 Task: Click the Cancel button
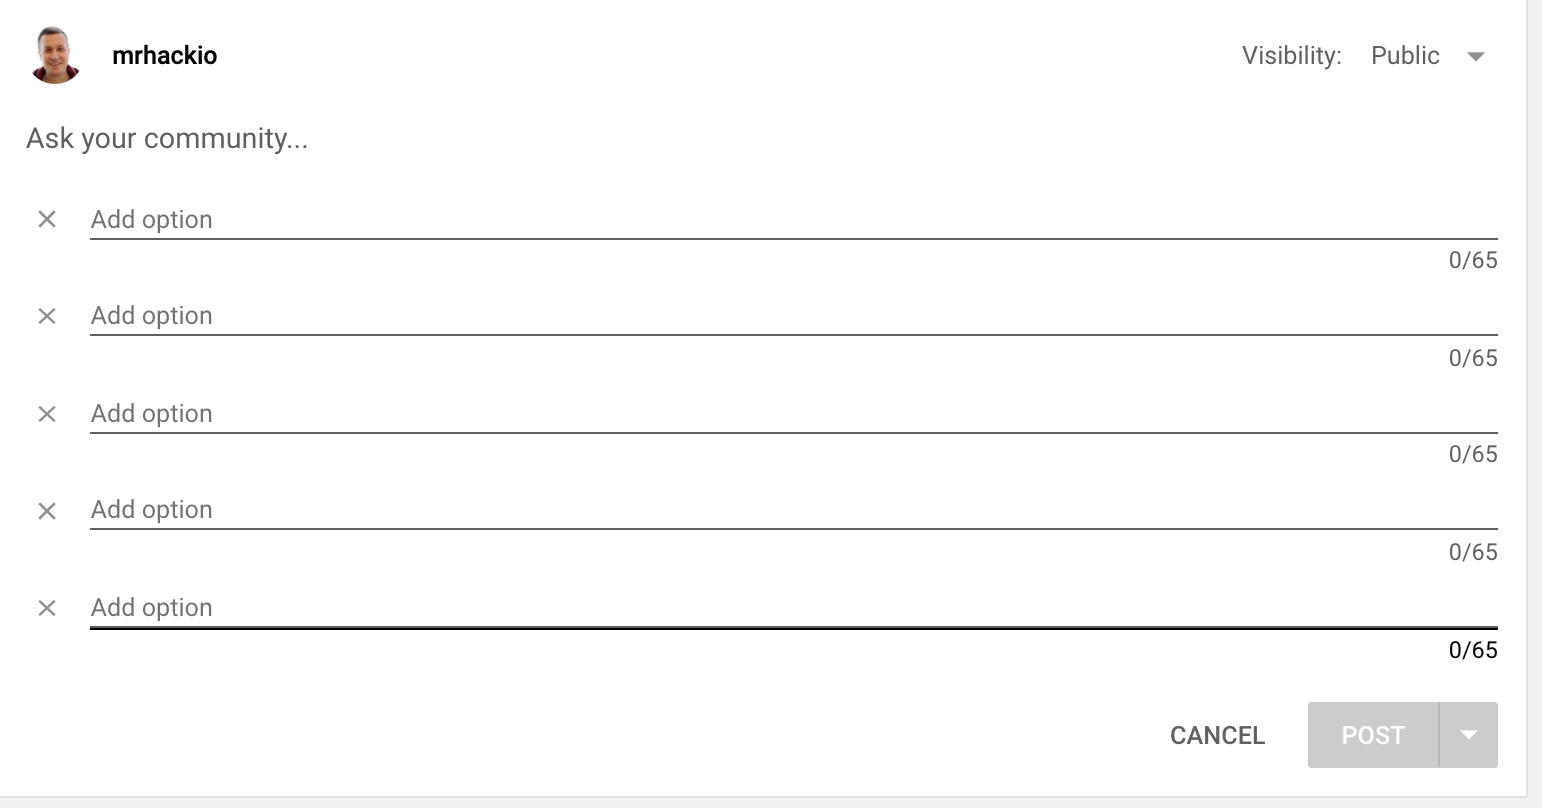[x=1217, y=735]
